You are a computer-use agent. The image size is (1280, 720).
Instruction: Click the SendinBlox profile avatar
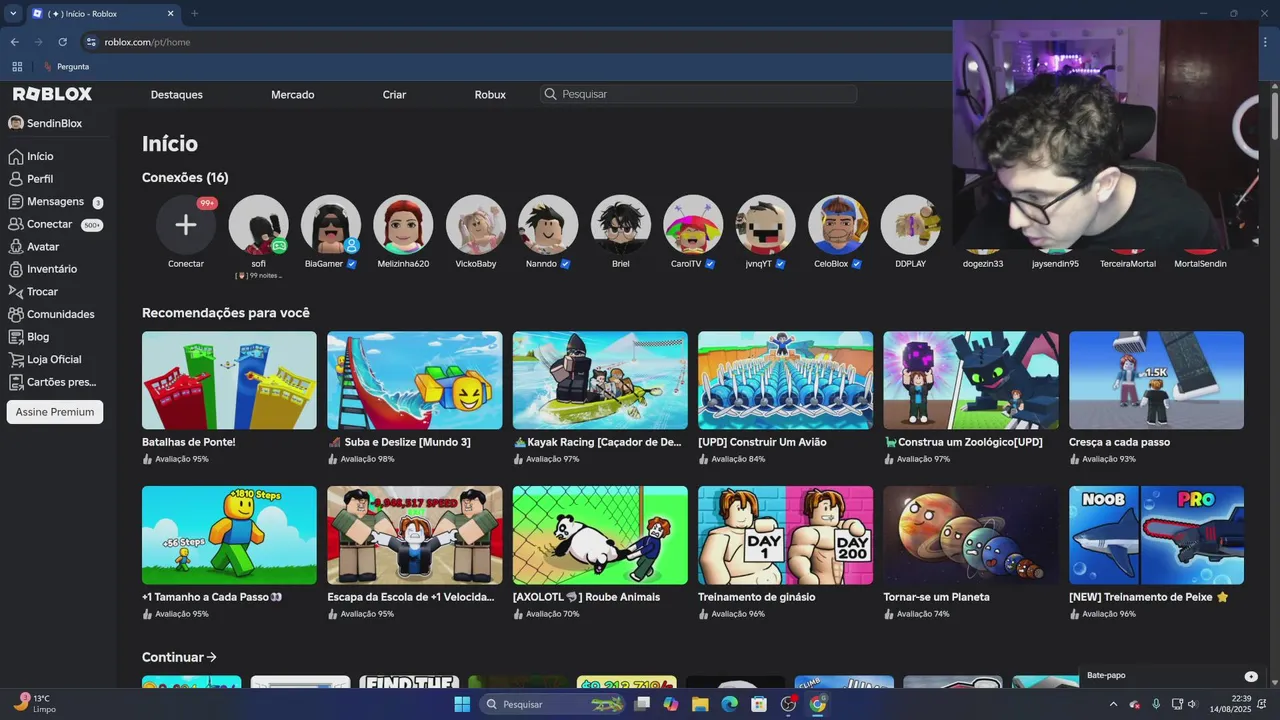(x=16, y=123)
